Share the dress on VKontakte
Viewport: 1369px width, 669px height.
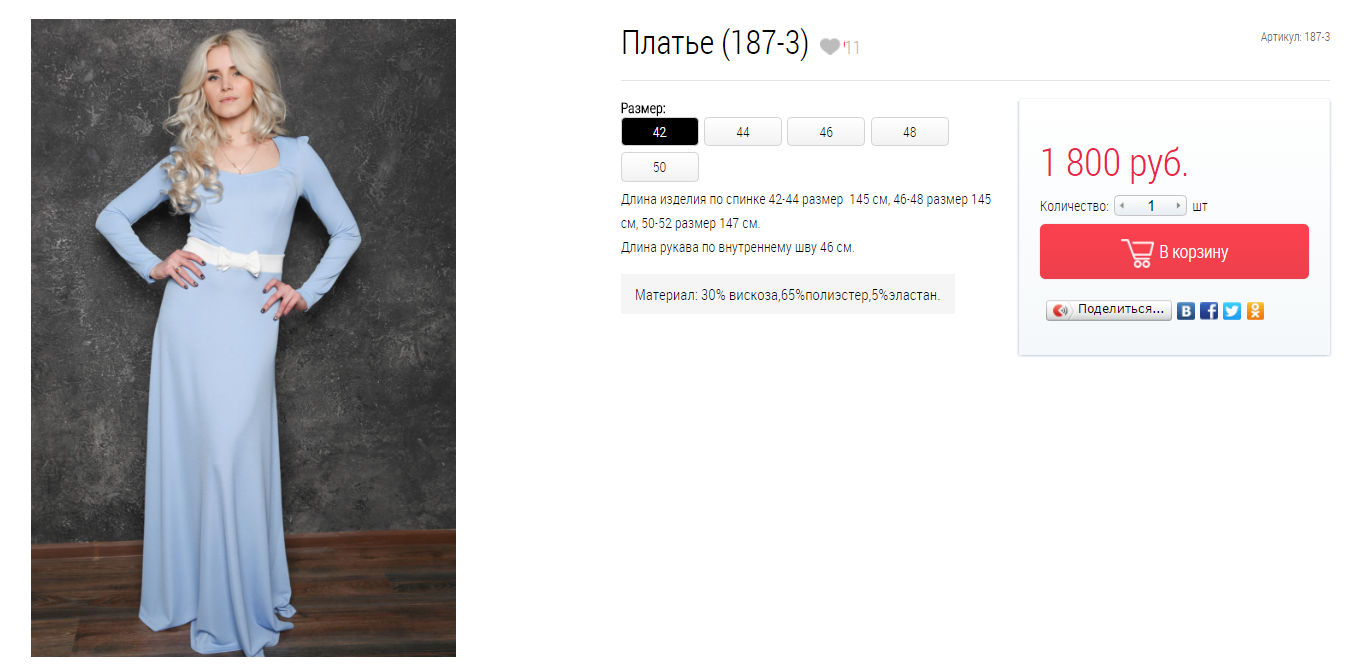tap(1186, 311)
